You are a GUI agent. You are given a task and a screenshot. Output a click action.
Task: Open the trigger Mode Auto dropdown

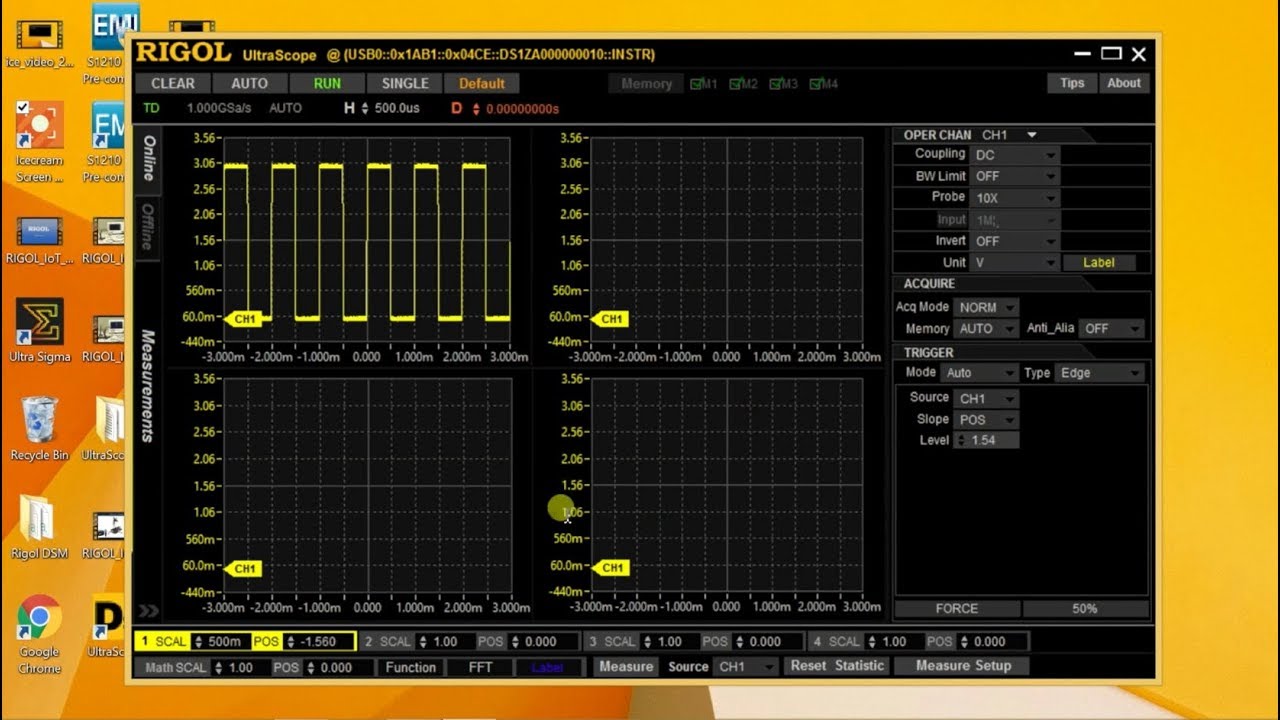pos(980,373)
